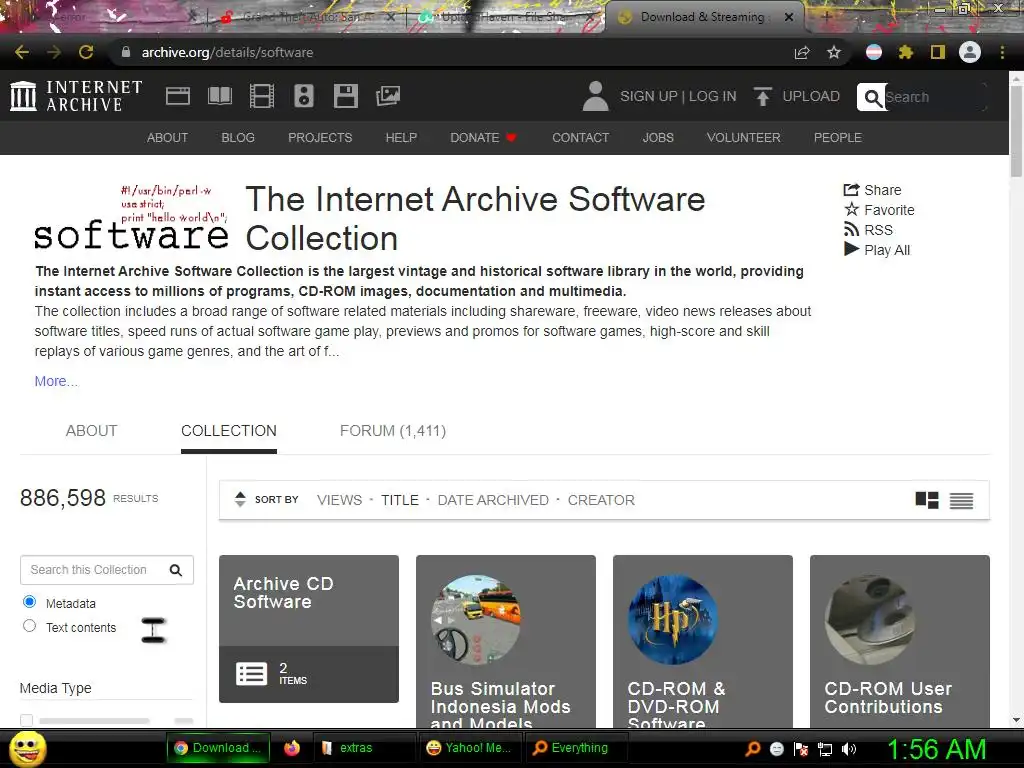Open the Chrome three-dot menu
The width and height of the screenshot is (1024, 768).
click(x=1002, y=52)
